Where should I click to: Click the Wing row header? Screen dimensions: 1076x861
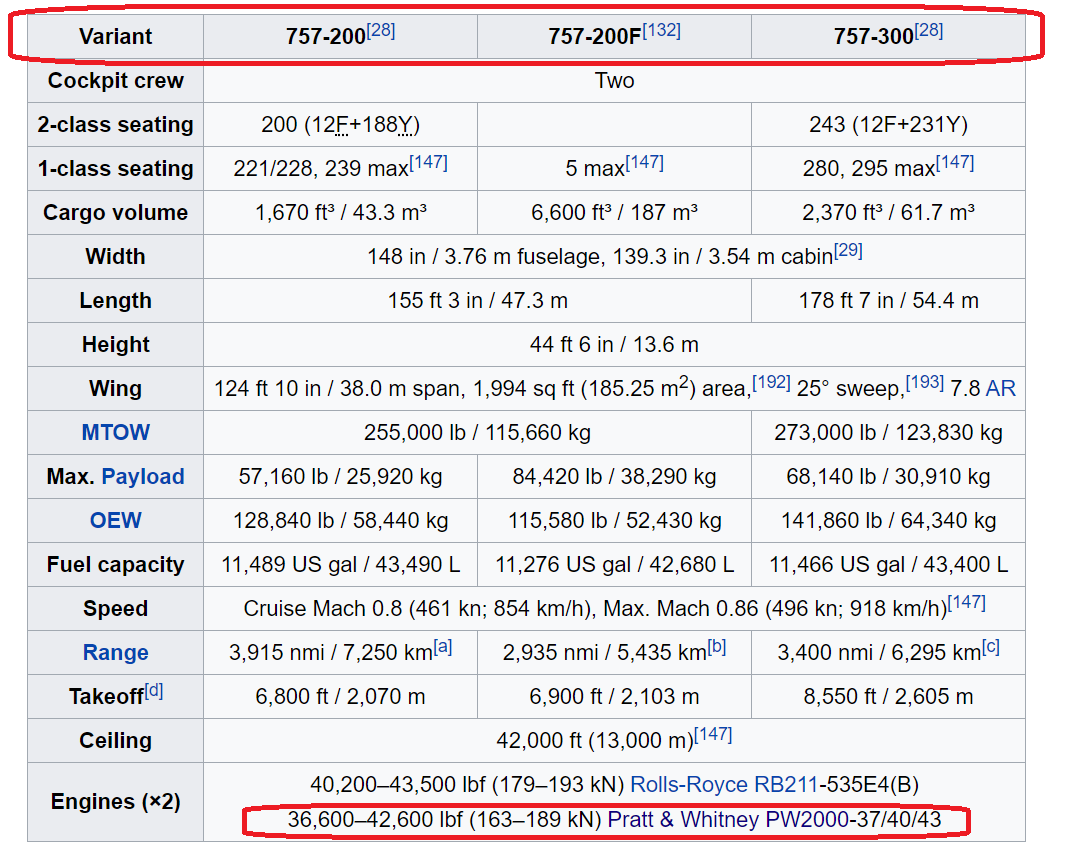click(115, 388)
